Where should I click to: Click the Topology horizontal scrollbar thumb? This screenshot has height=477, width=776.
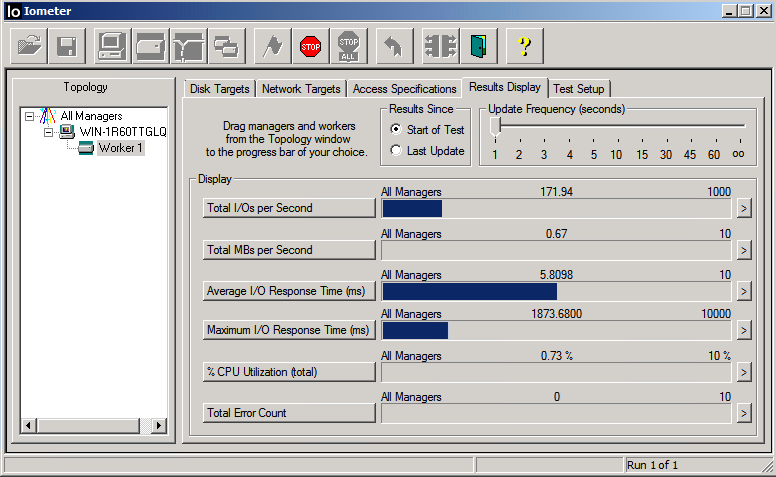[88, 426]
